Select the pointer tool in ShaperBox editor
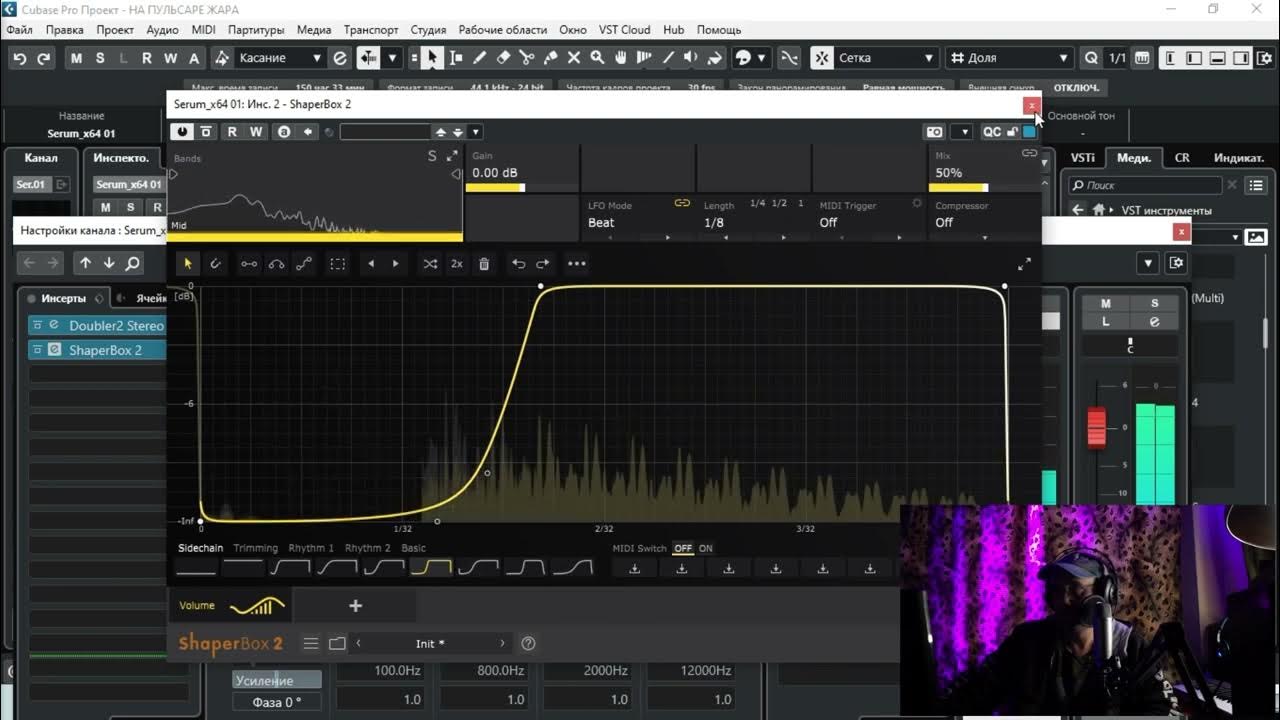Viewport: 1280px width, 720px height. 187,264
